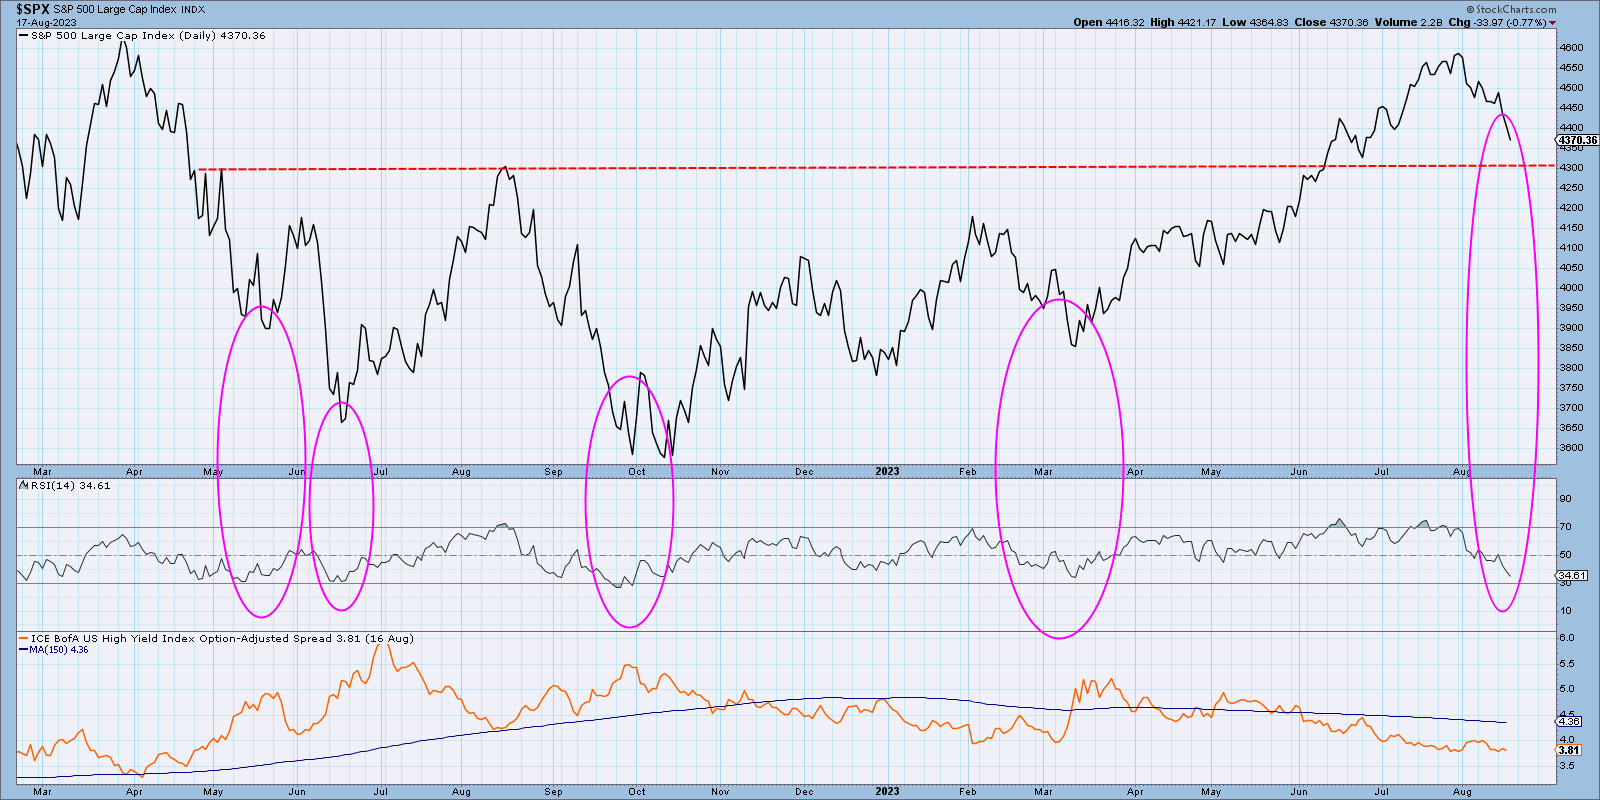Select the 34.61 RSI value tag
The width and height of the screenshot is (1600, 800).
[1572, 575]
